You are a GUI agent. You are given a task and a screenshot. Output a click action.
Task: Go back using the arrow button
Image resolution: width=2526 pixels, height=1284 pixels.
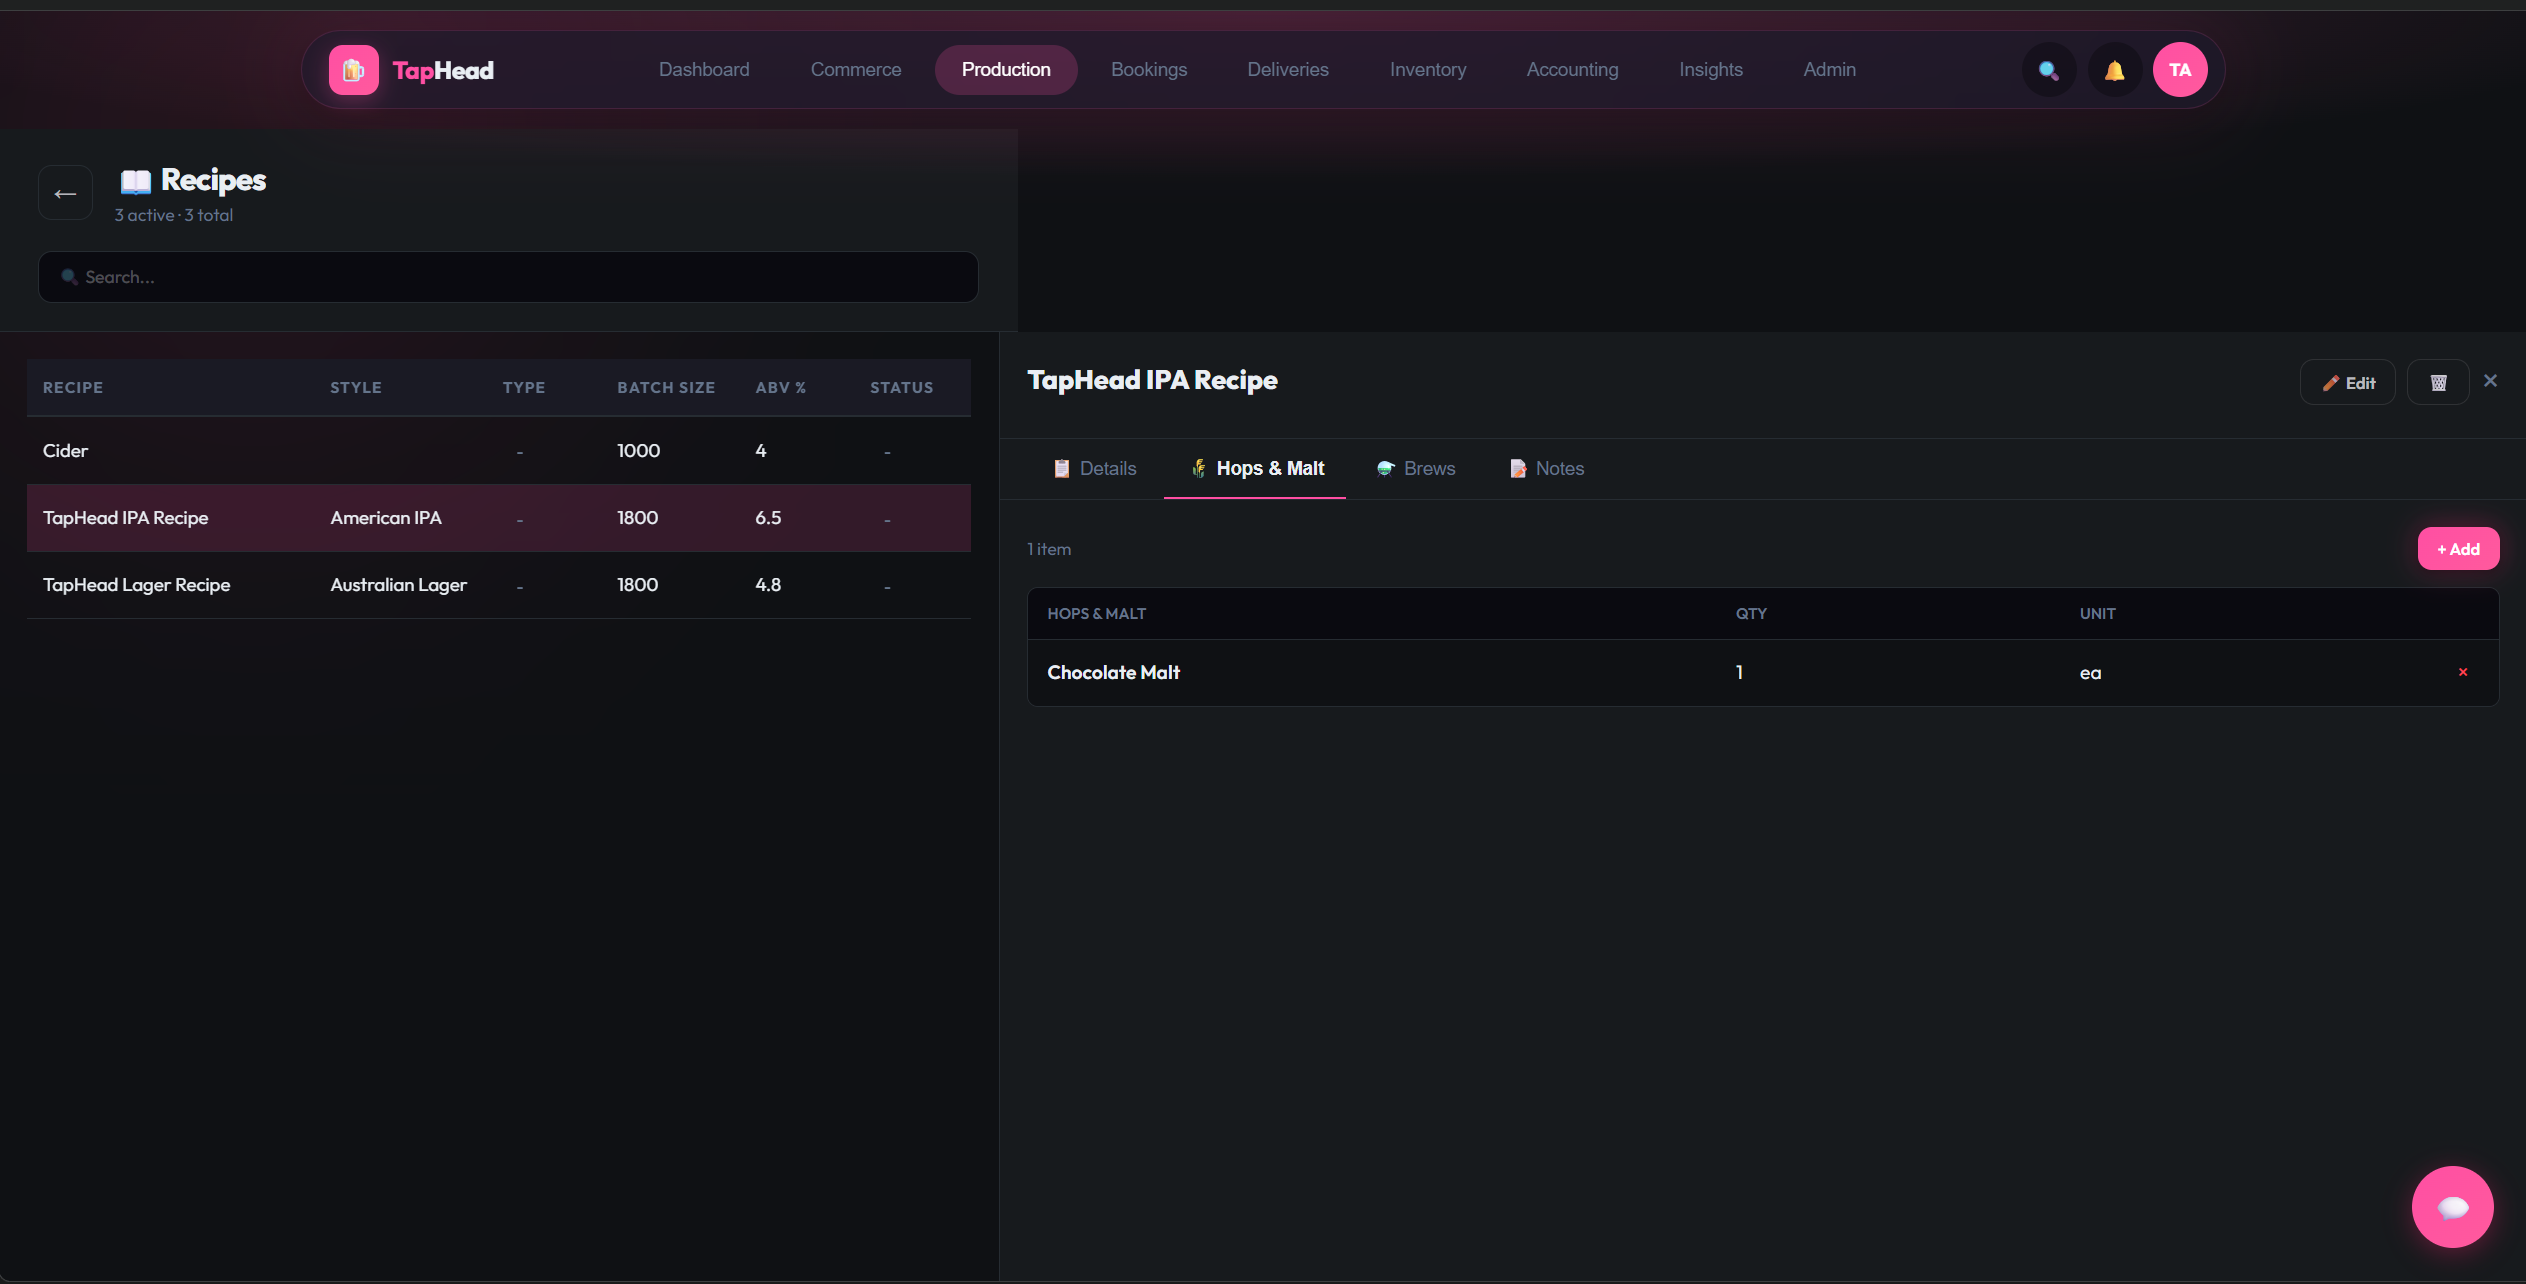(x=65, y=193)
